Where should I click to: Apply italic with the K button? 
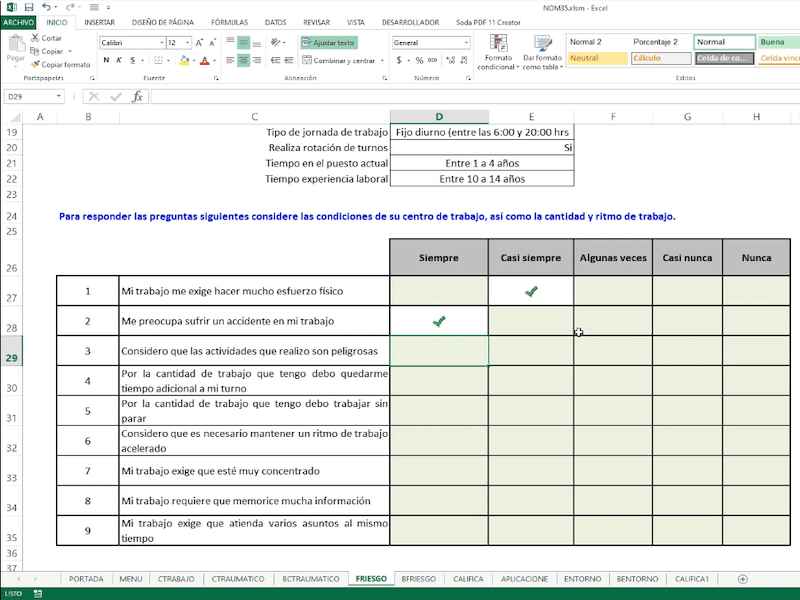click(x=119, y=60)
